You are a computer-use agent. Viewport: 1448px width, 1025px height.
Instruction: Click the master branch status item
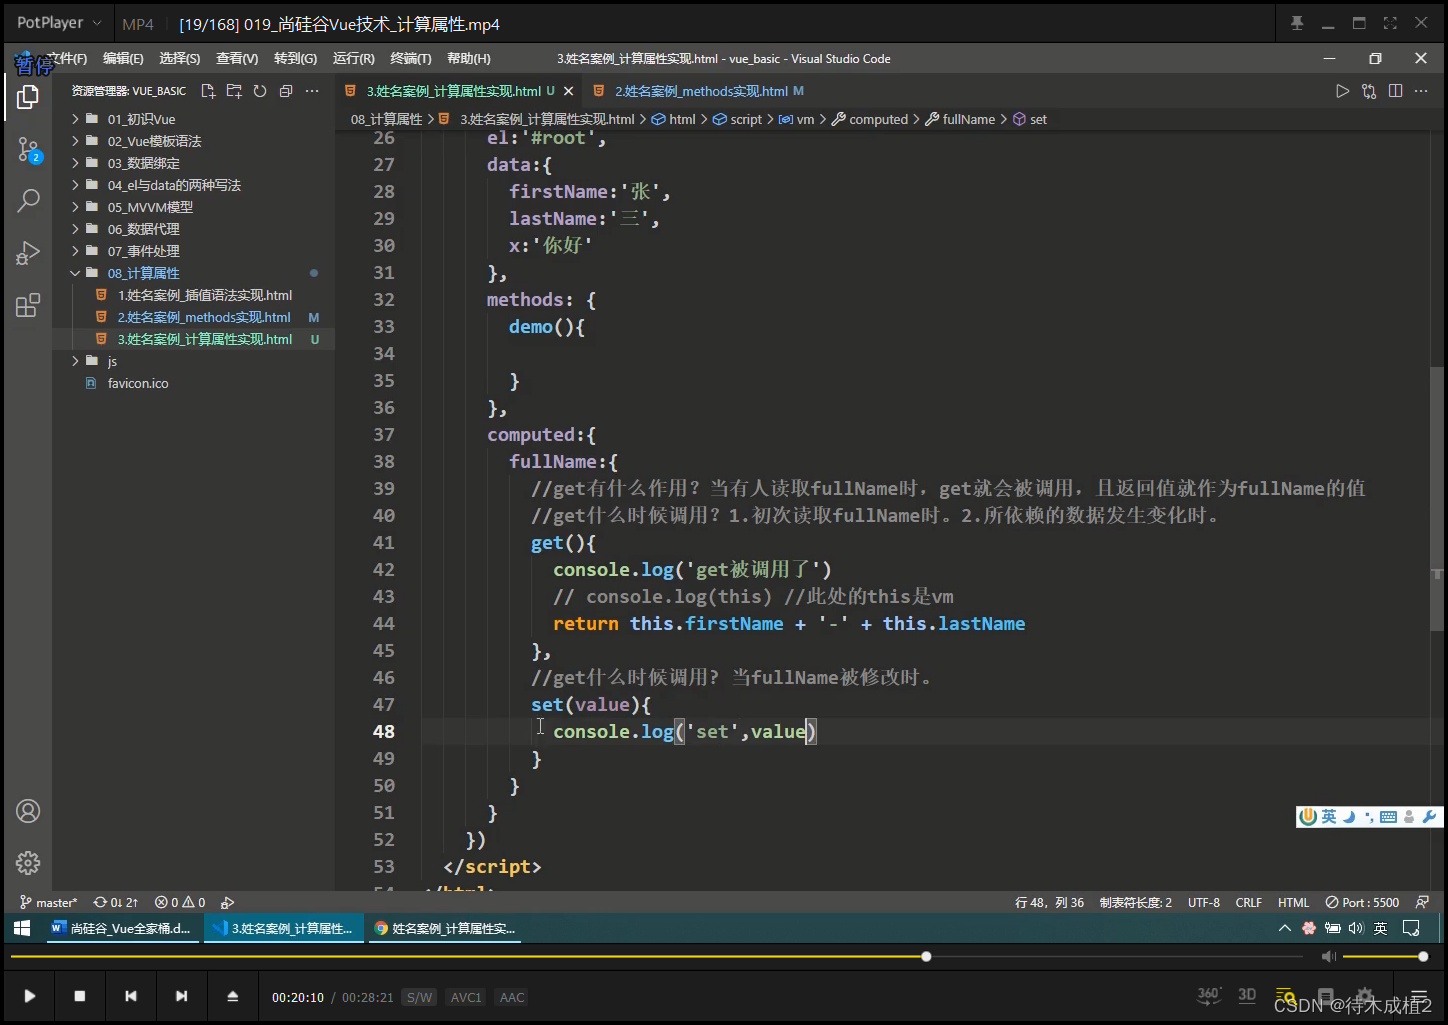(x=48, y=902)
